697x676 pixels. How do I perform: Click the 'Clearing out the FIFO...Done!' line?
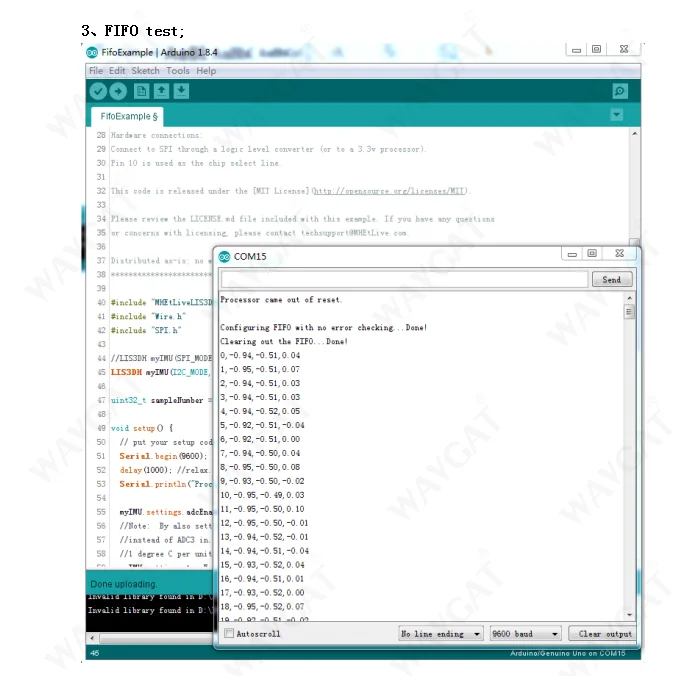pyautogui.click(x=284, y=341)
